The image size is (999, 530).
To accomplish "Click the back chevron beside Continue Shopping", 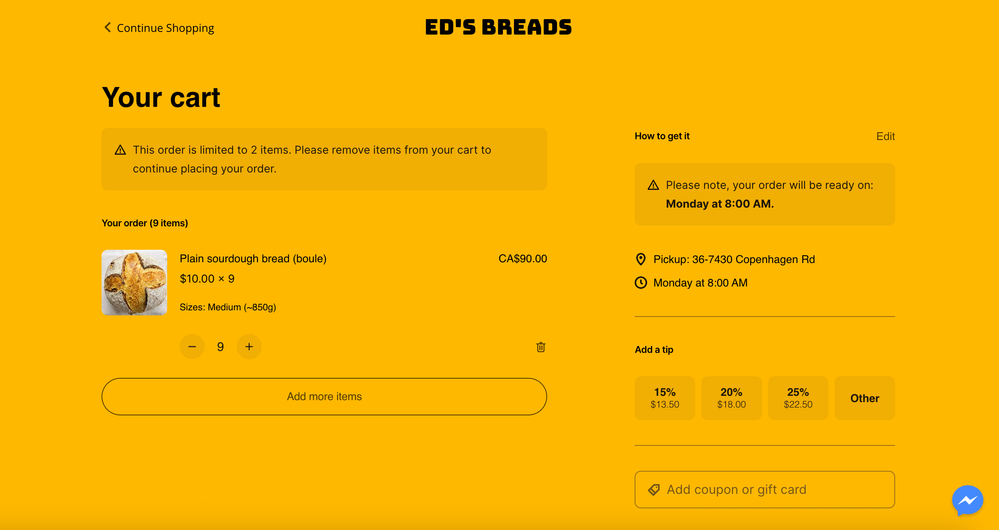I will click(107, 27).
